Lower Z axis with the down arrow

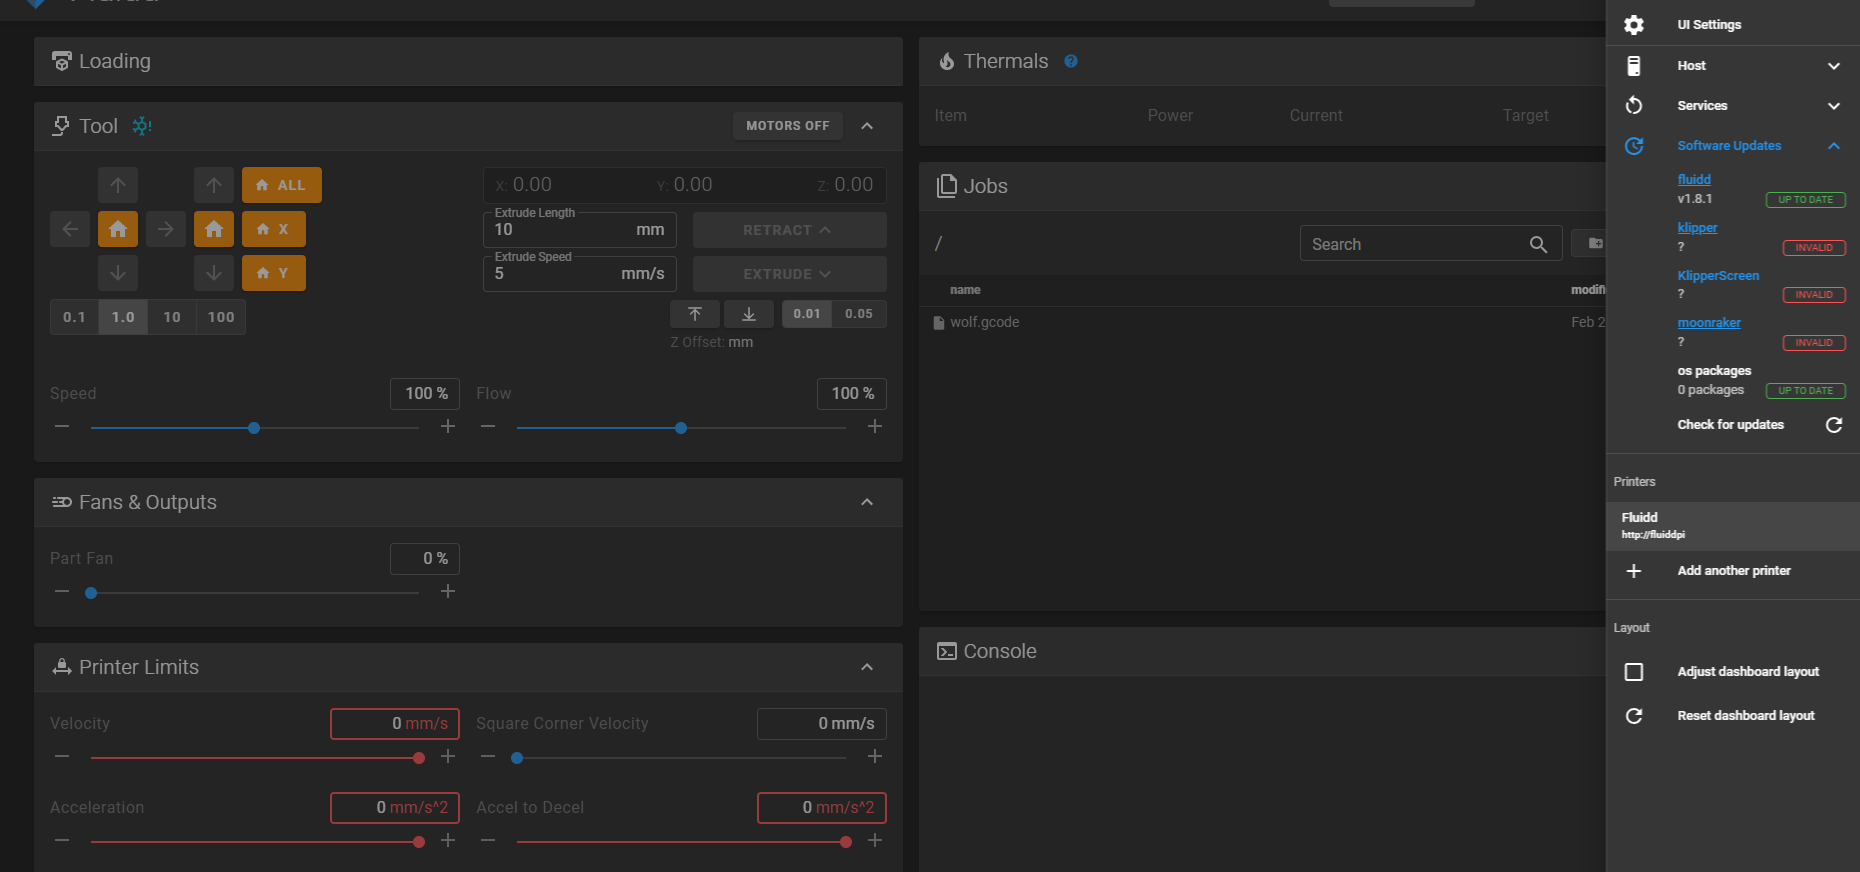click(x=214, y=273)
